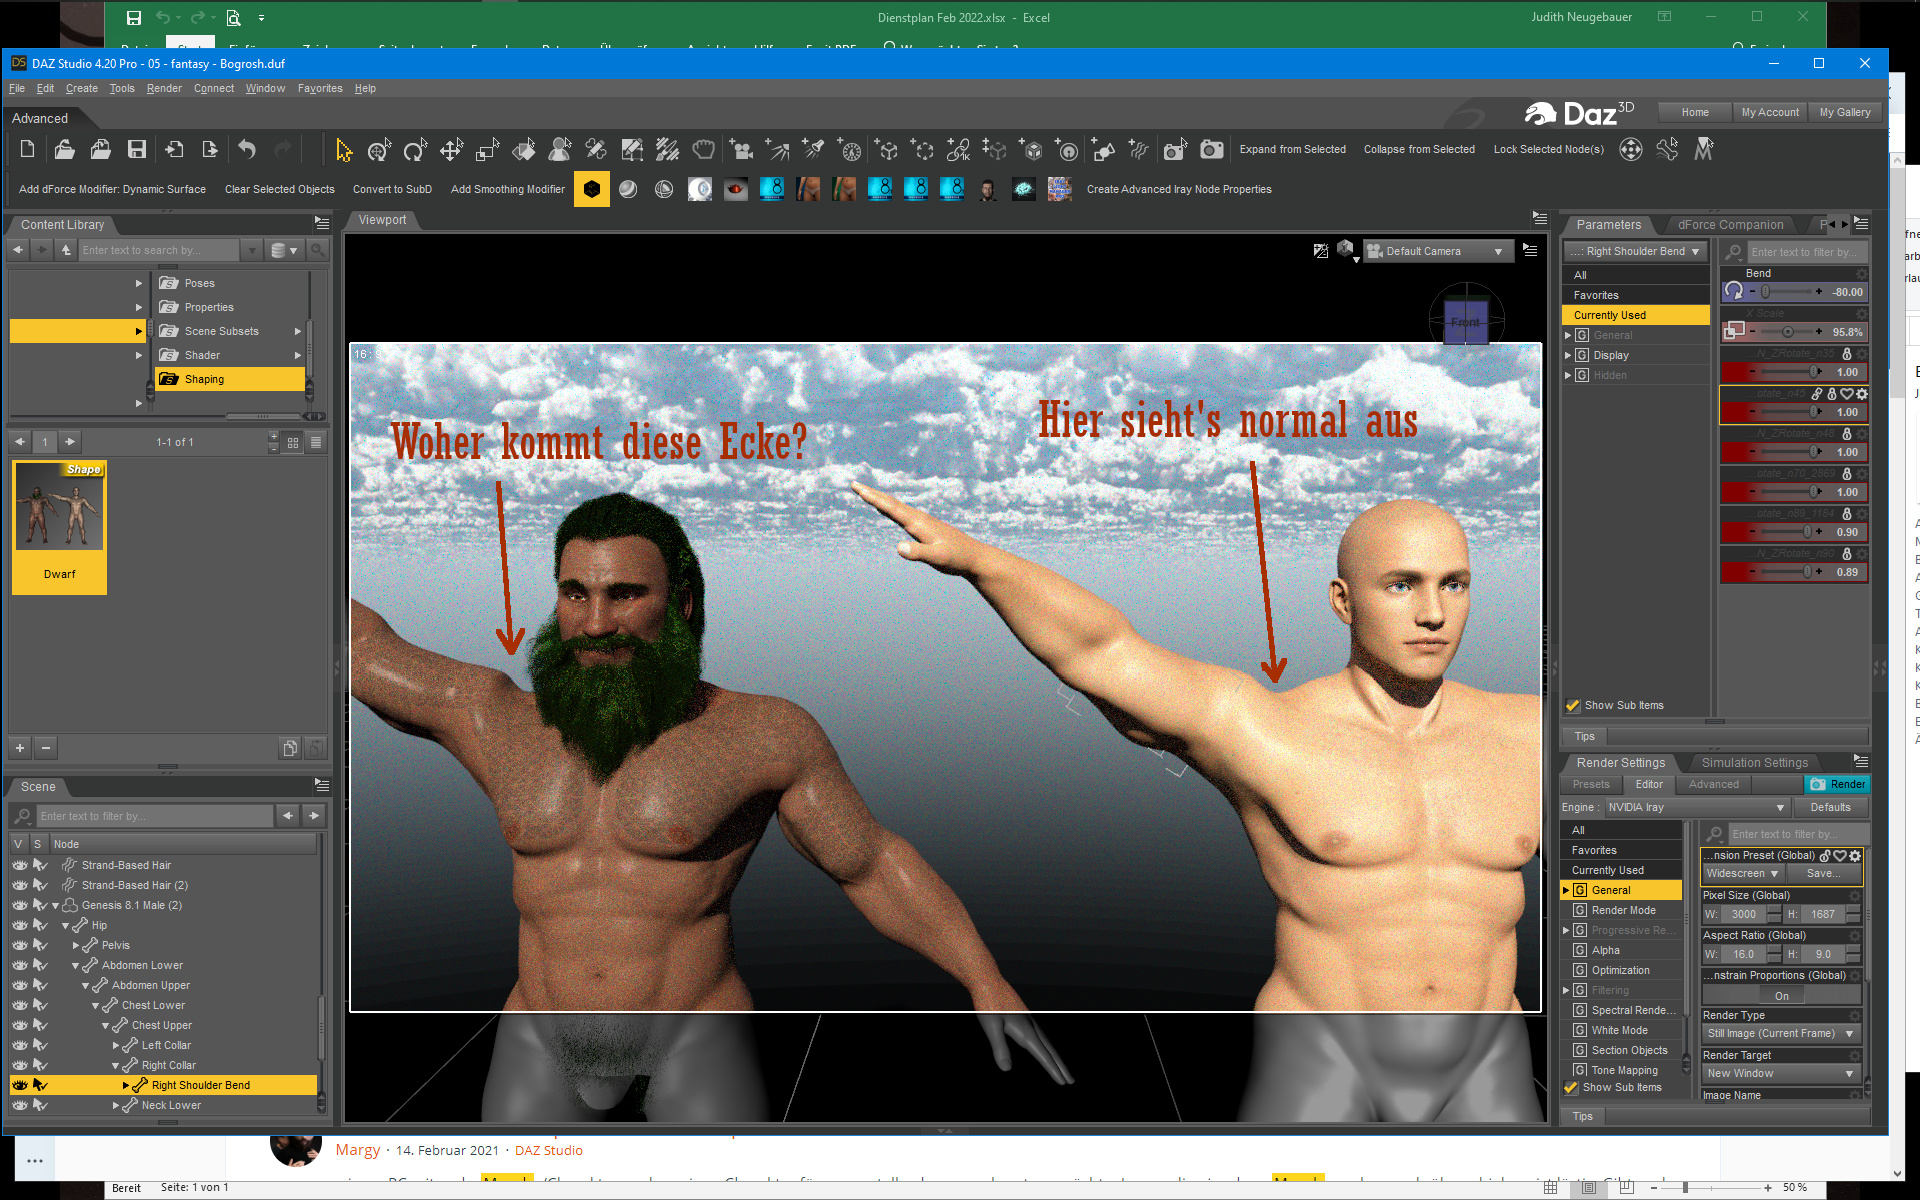
Task: Open the Render menu
Action: tap(164, 88)
